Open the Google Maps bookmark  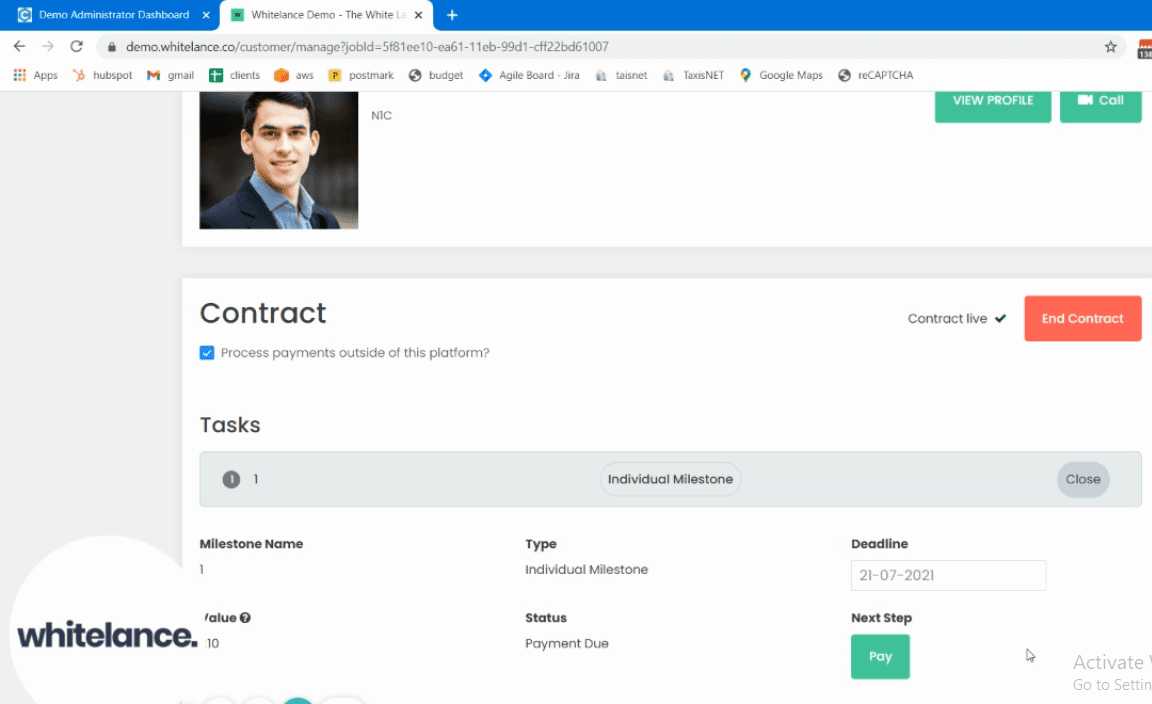(x=781, y=75)
